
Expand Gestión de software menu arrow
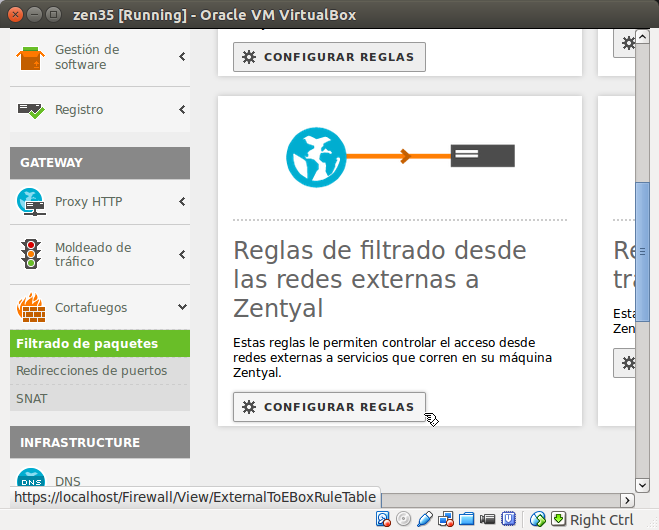tap(182, 57)
